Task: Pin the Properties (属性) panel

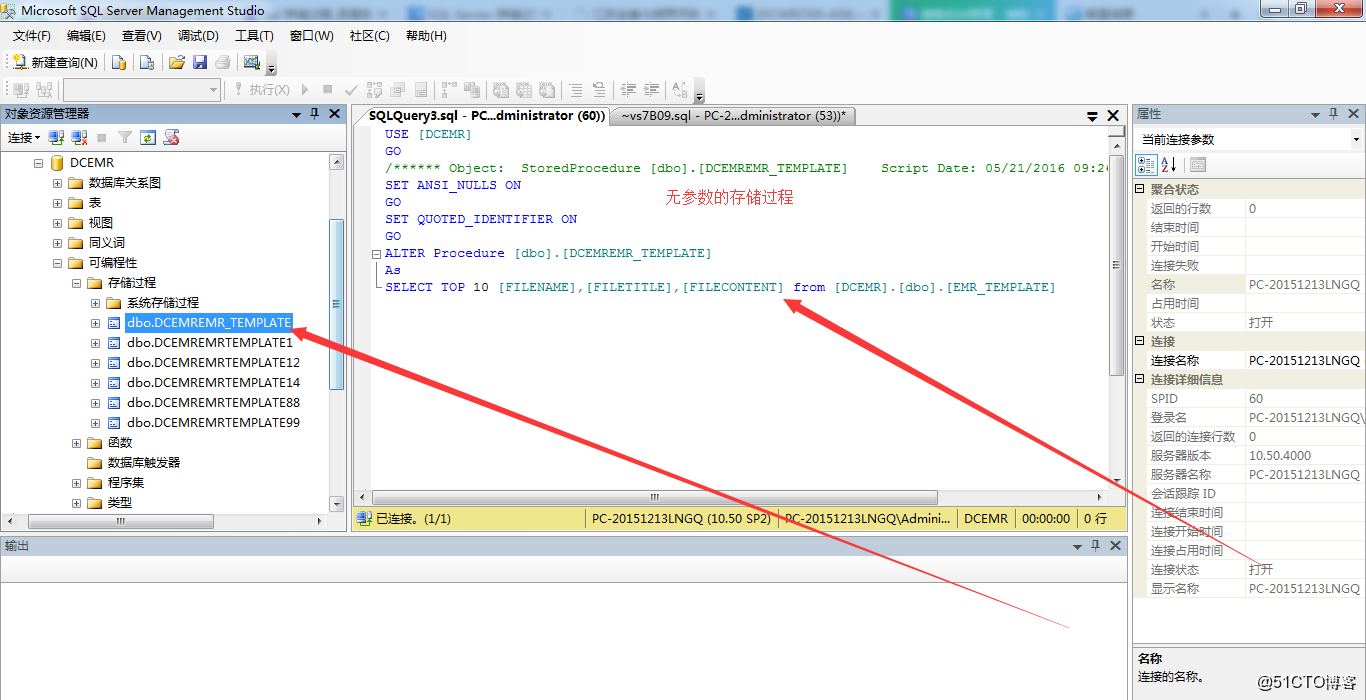Action: click(x=1333, y=114)
